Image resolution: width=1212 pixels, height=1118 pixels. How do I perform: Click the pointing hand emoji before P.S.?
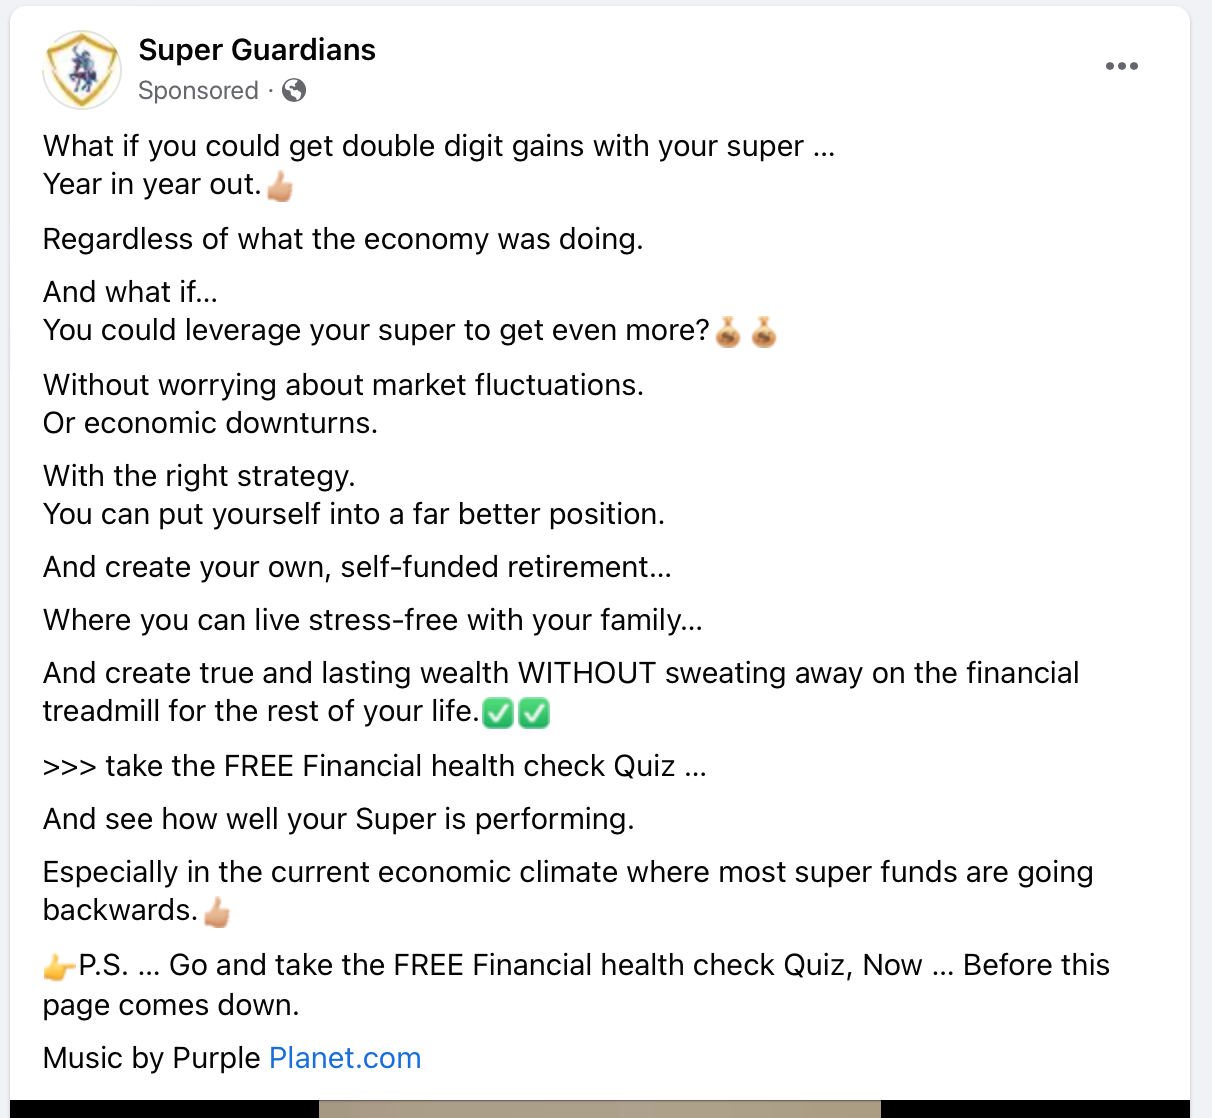[59, 967]
